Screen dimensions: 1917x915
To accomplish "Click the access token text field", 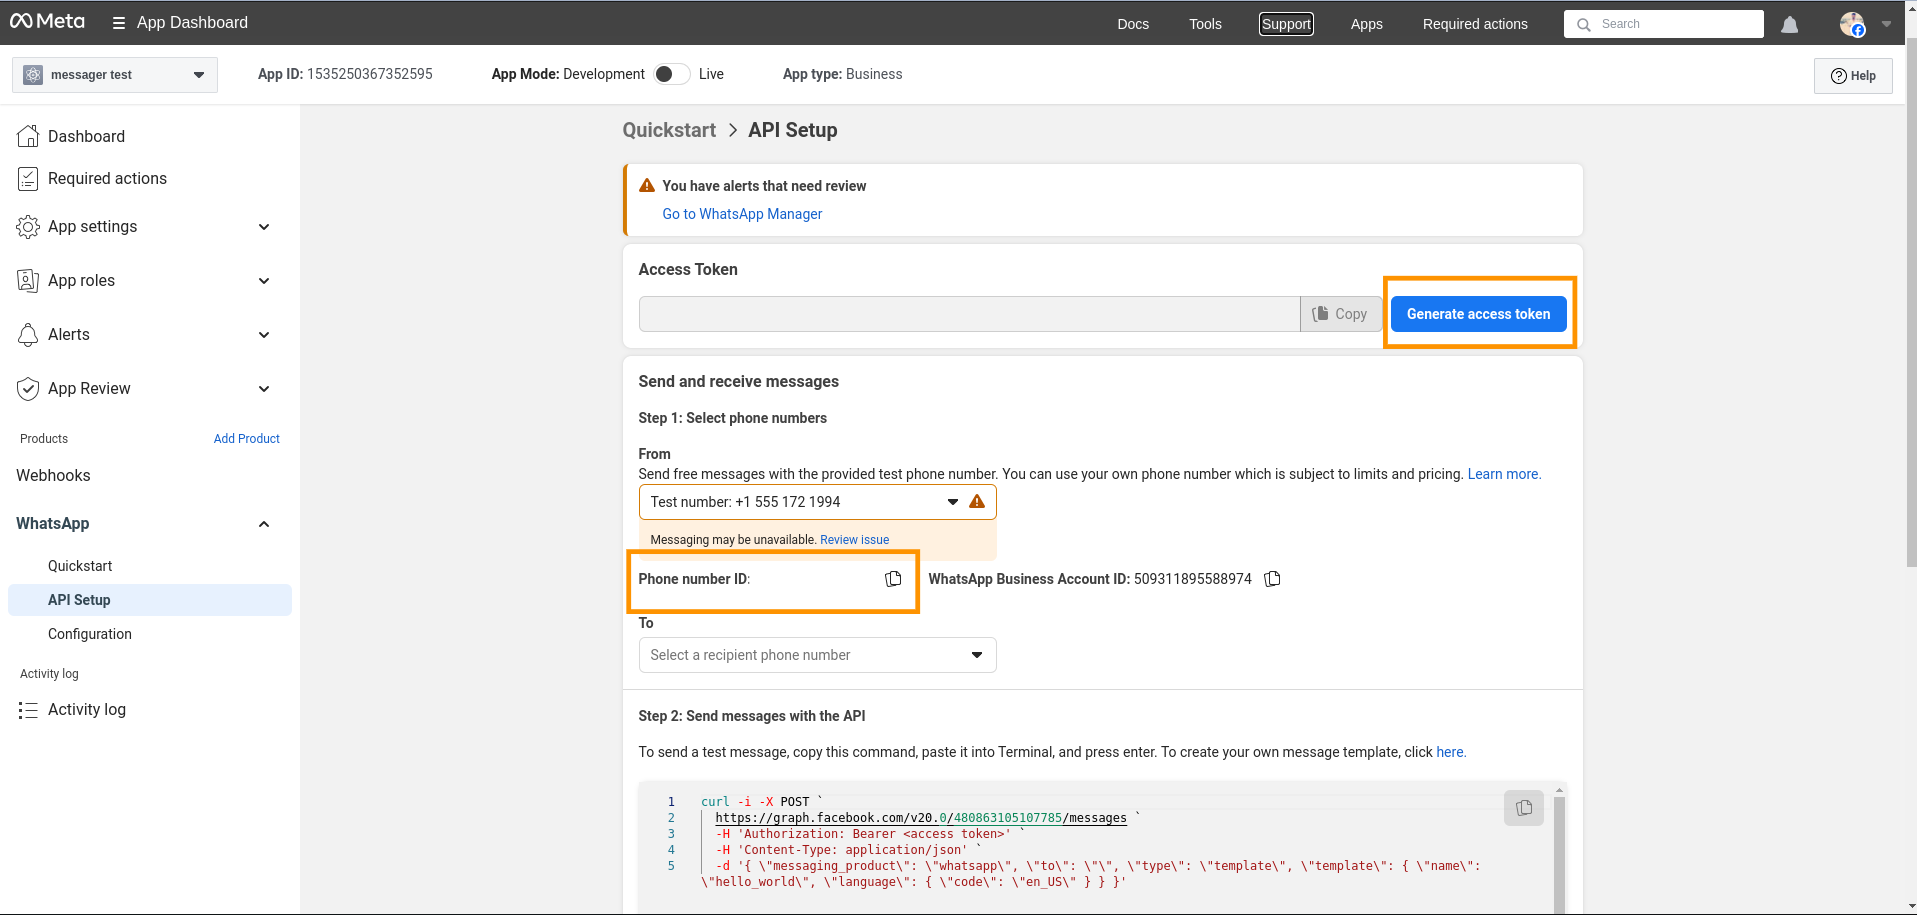I will coord(969,314).
